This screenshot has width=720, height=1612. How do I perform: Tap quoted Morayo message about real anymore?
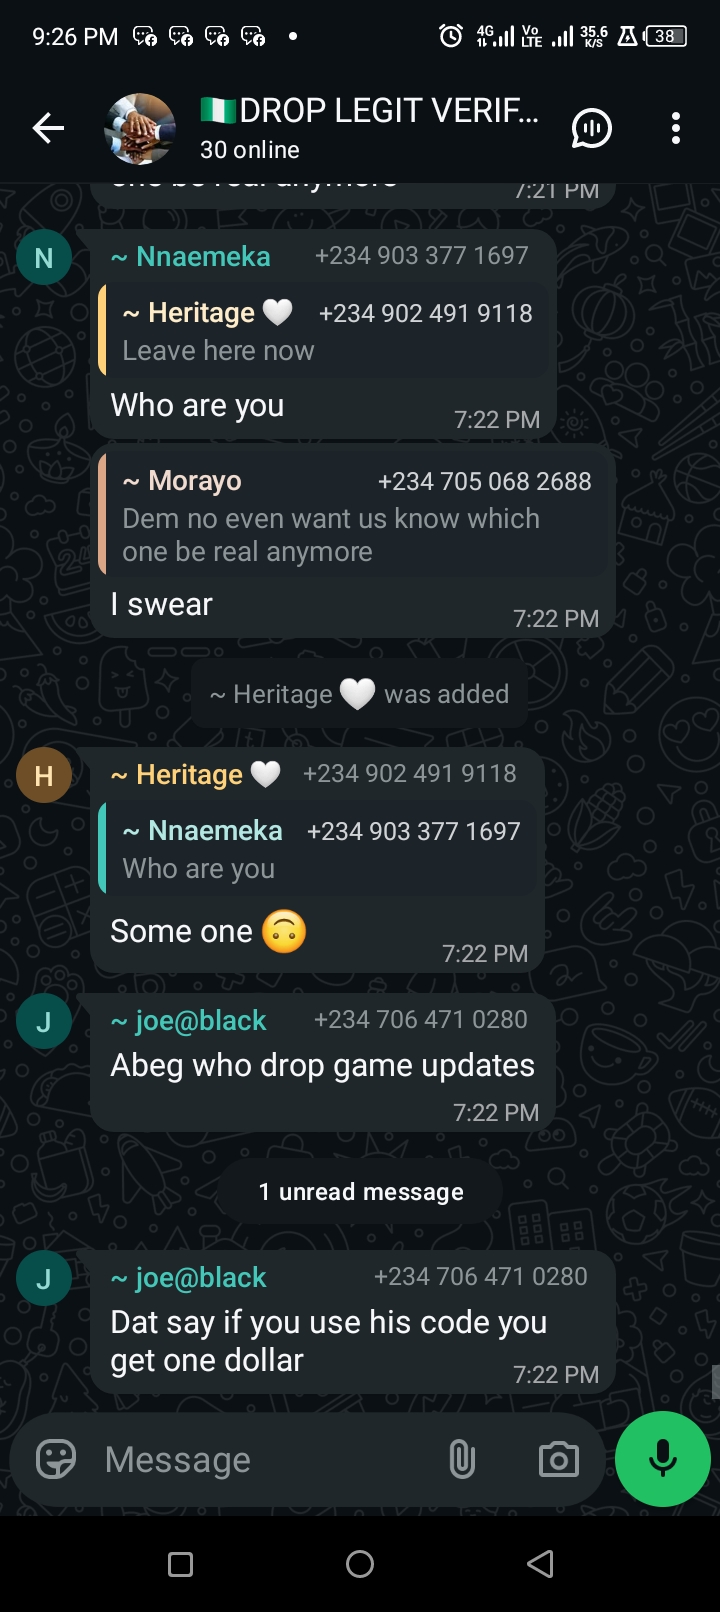point(353,515)
